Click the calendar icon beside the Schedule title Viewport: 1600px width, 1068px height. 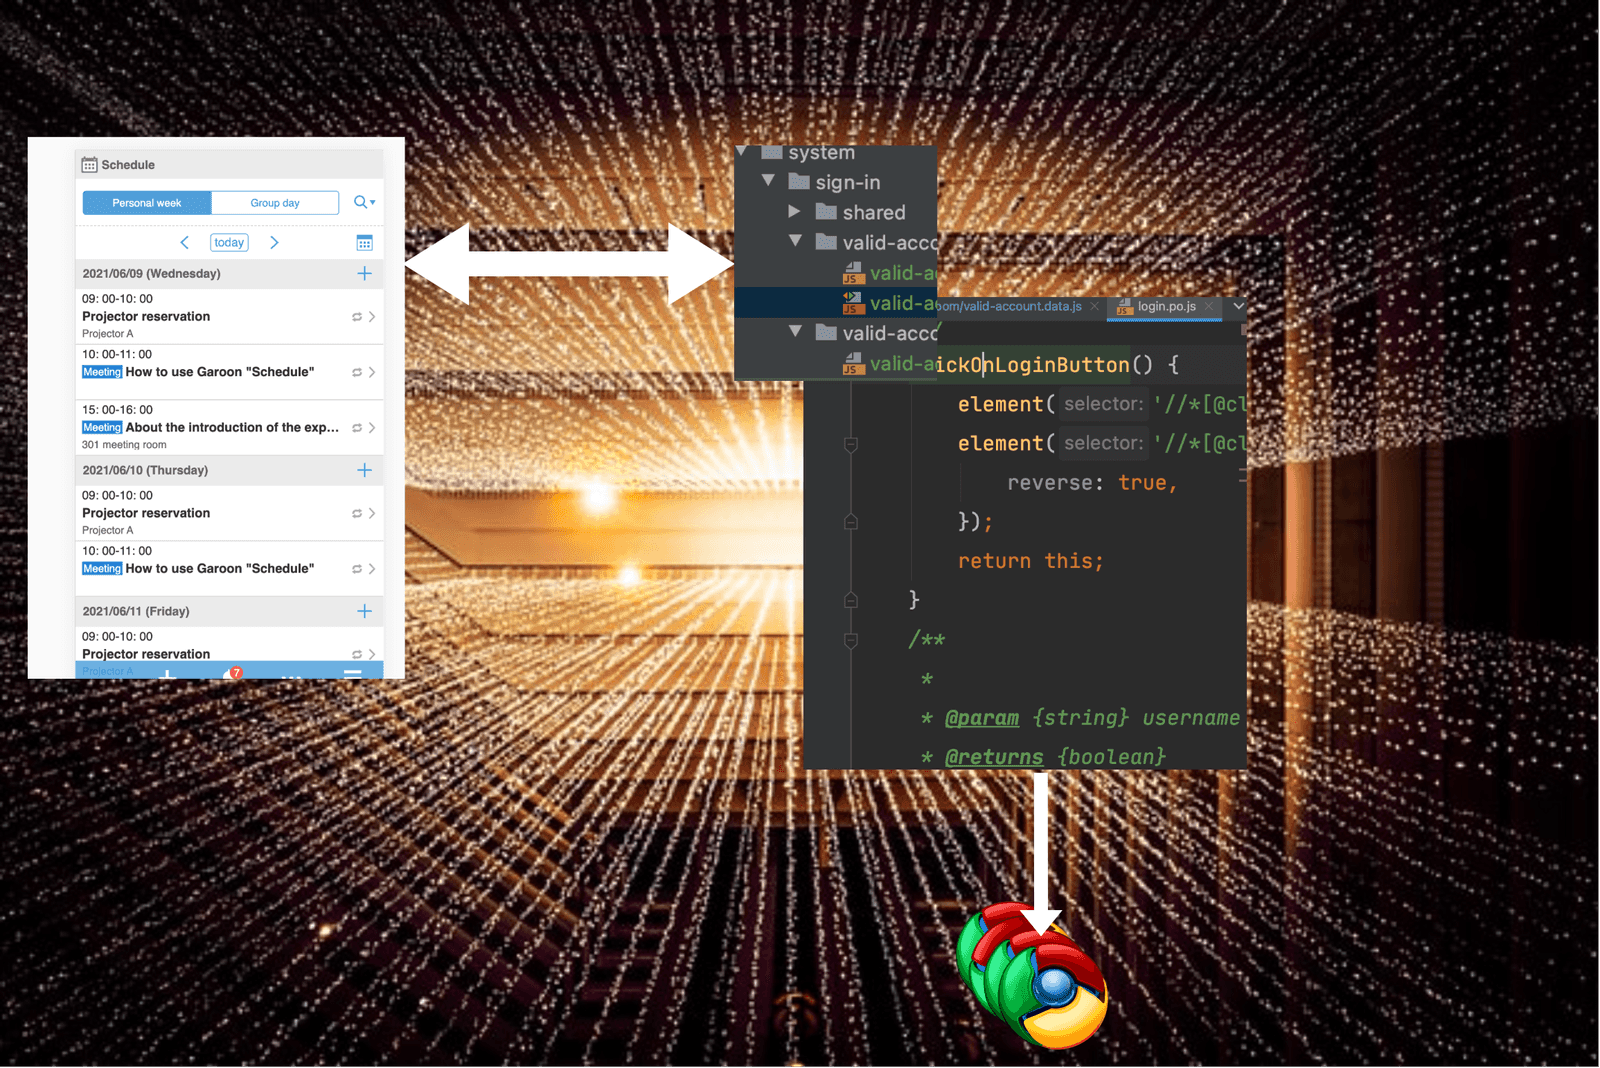(91, 164)
